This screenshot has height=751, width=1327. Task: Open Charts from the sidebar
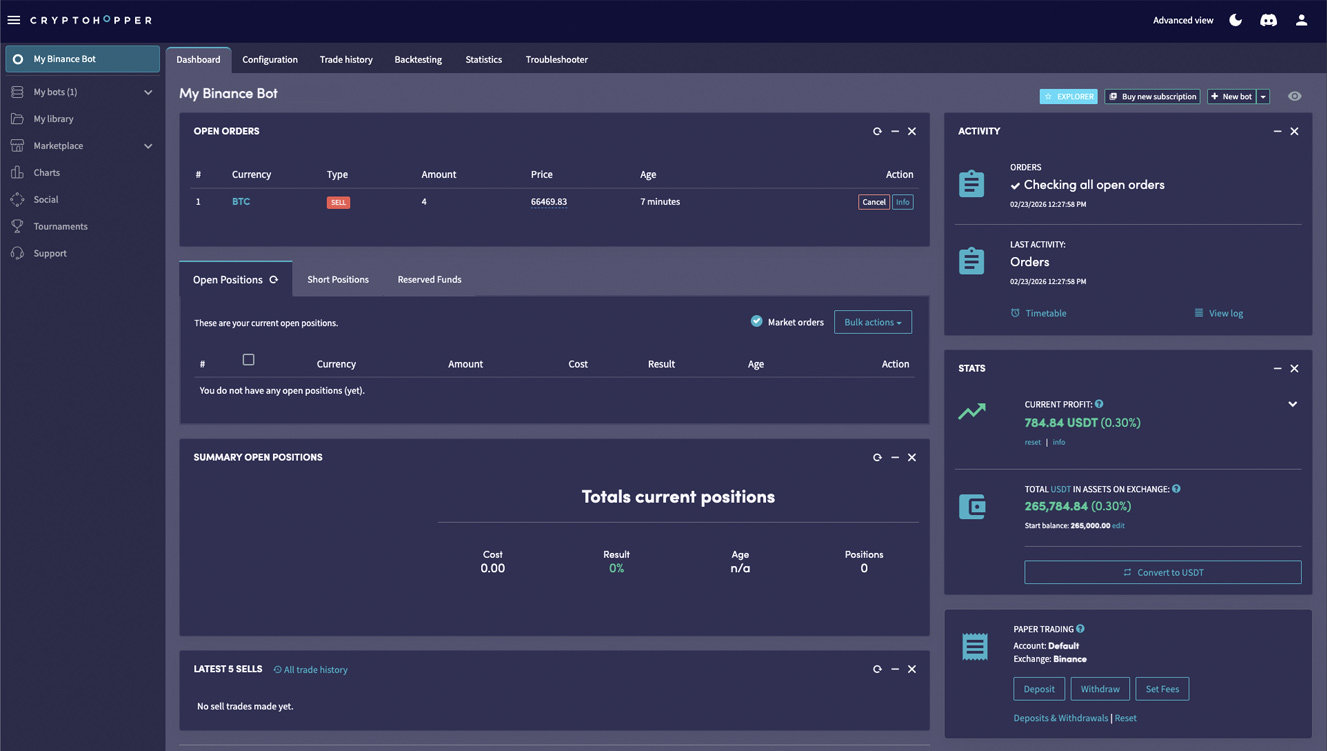click(46, 173)
